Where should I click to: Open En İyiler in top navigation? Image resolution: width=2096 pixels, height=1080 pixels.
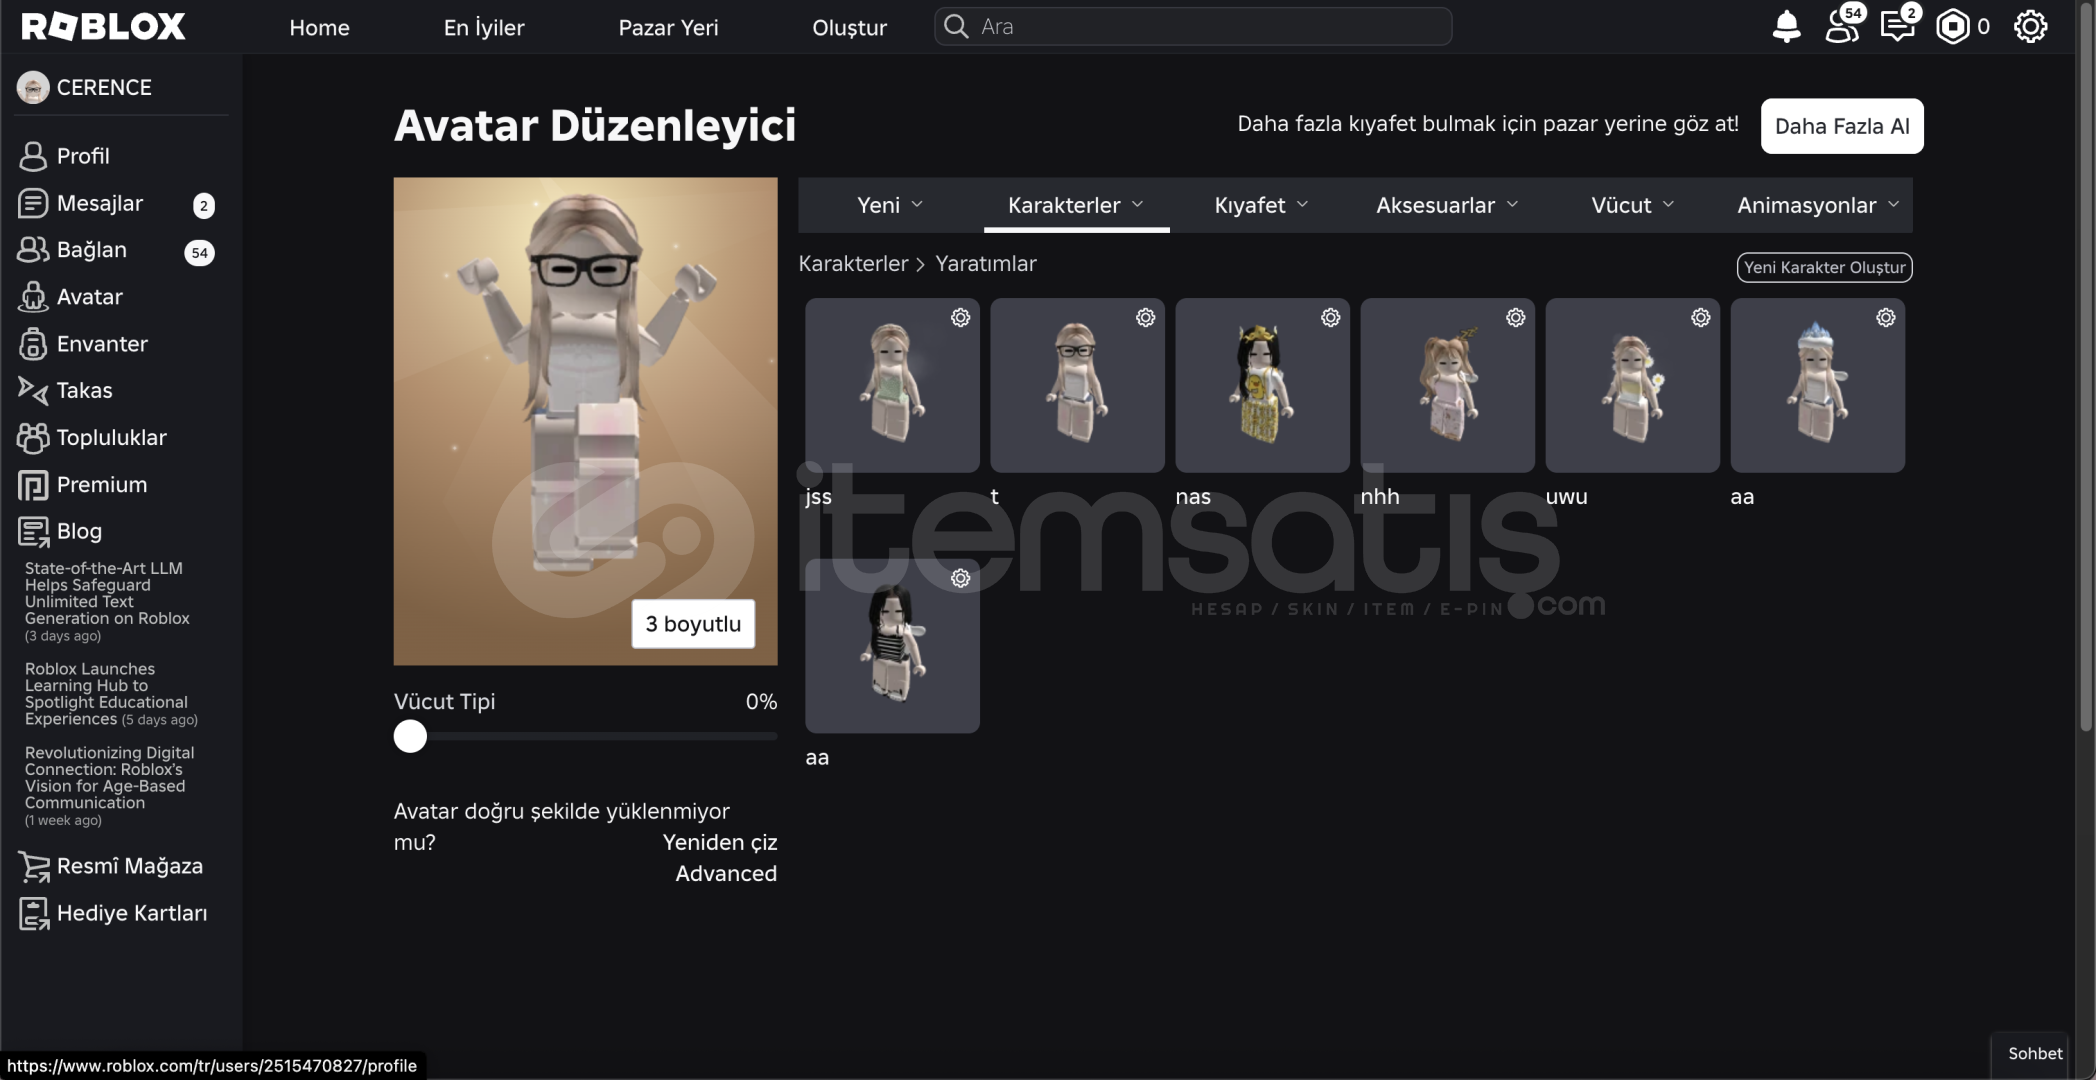(484, 28)
